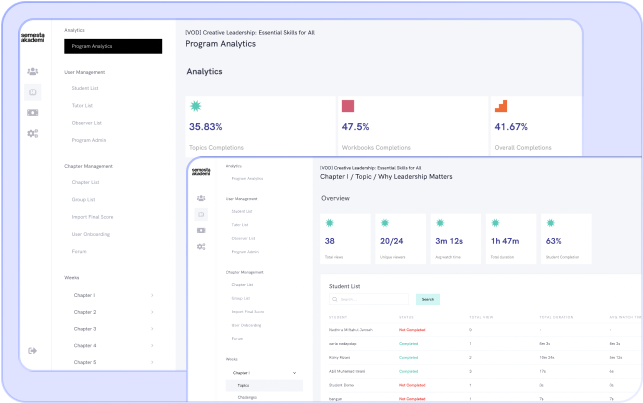This screenshot has height=403, width=643.
Task: Click the green star icon above 38 total views
Action: 329,223
